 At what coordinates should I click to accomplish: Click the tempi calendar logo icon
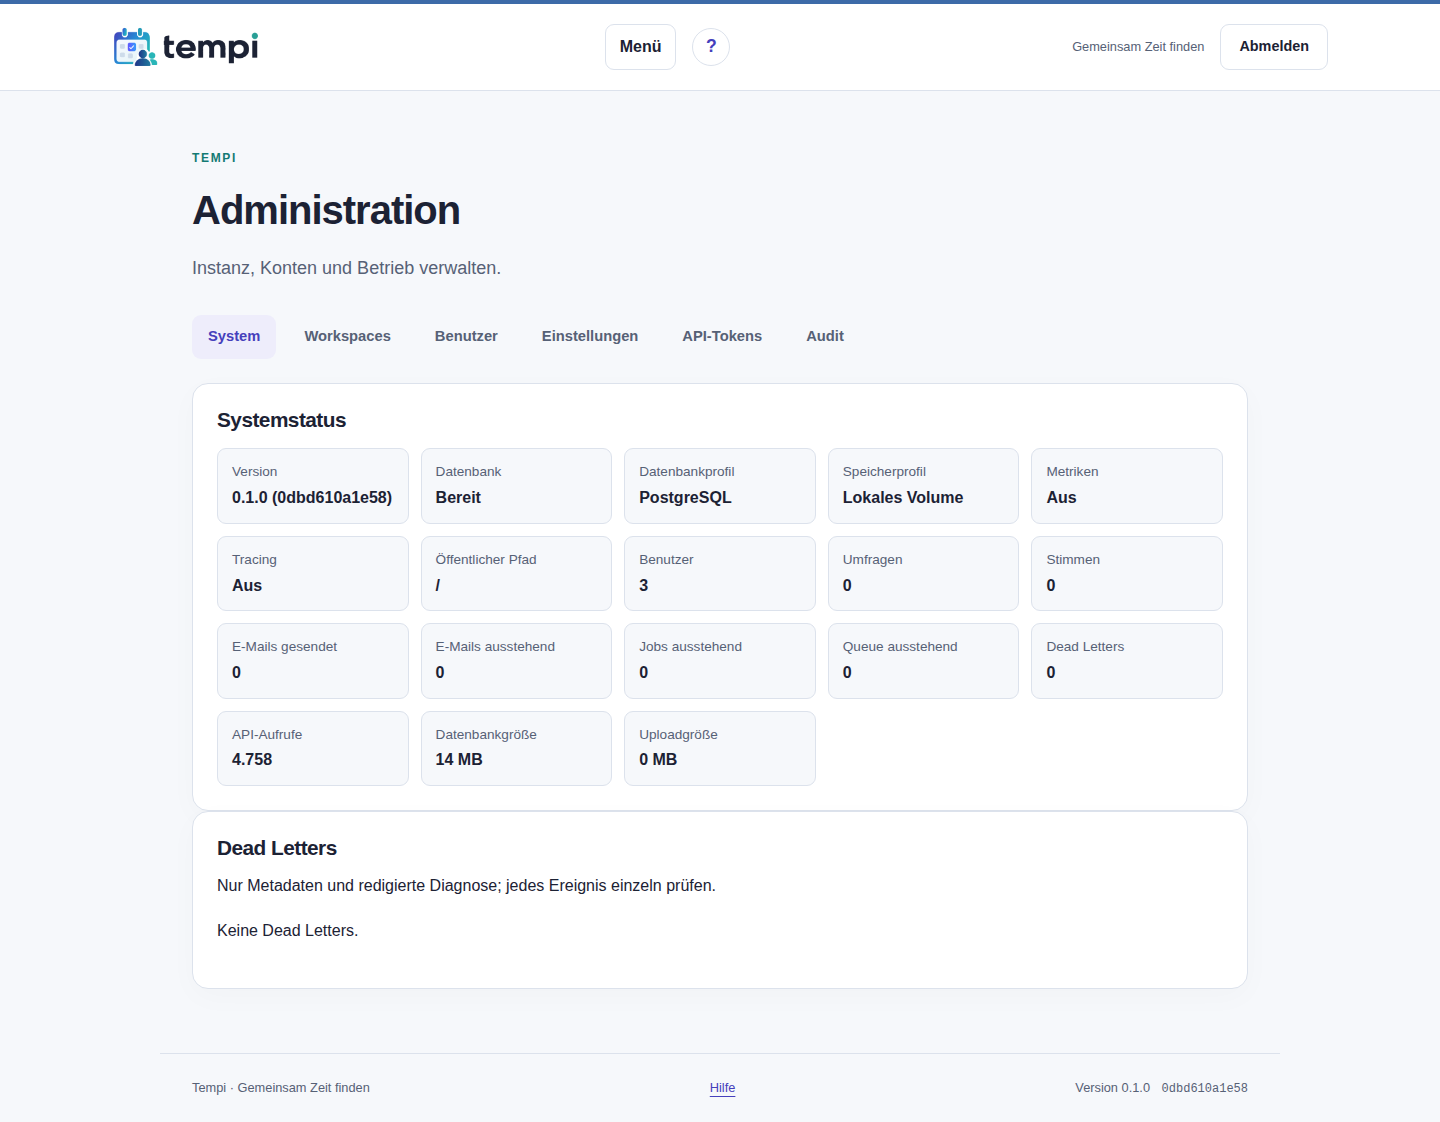(135, 47)
